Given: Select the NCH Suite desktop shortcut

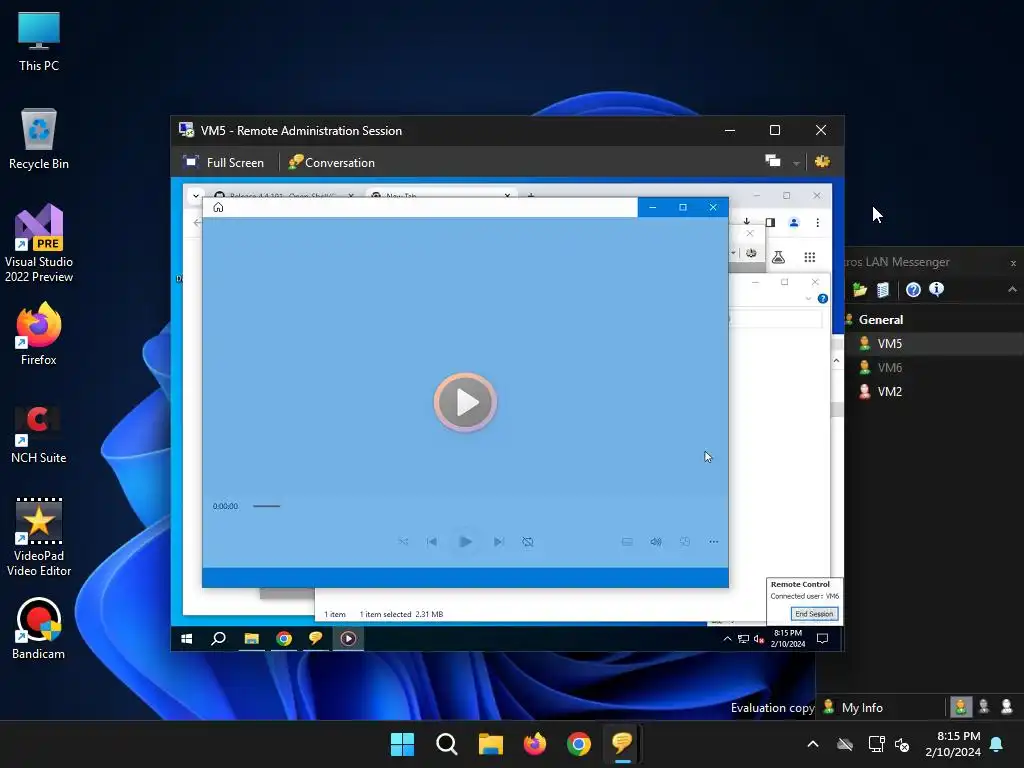Looking at the screenshot, I should point(39,434).
